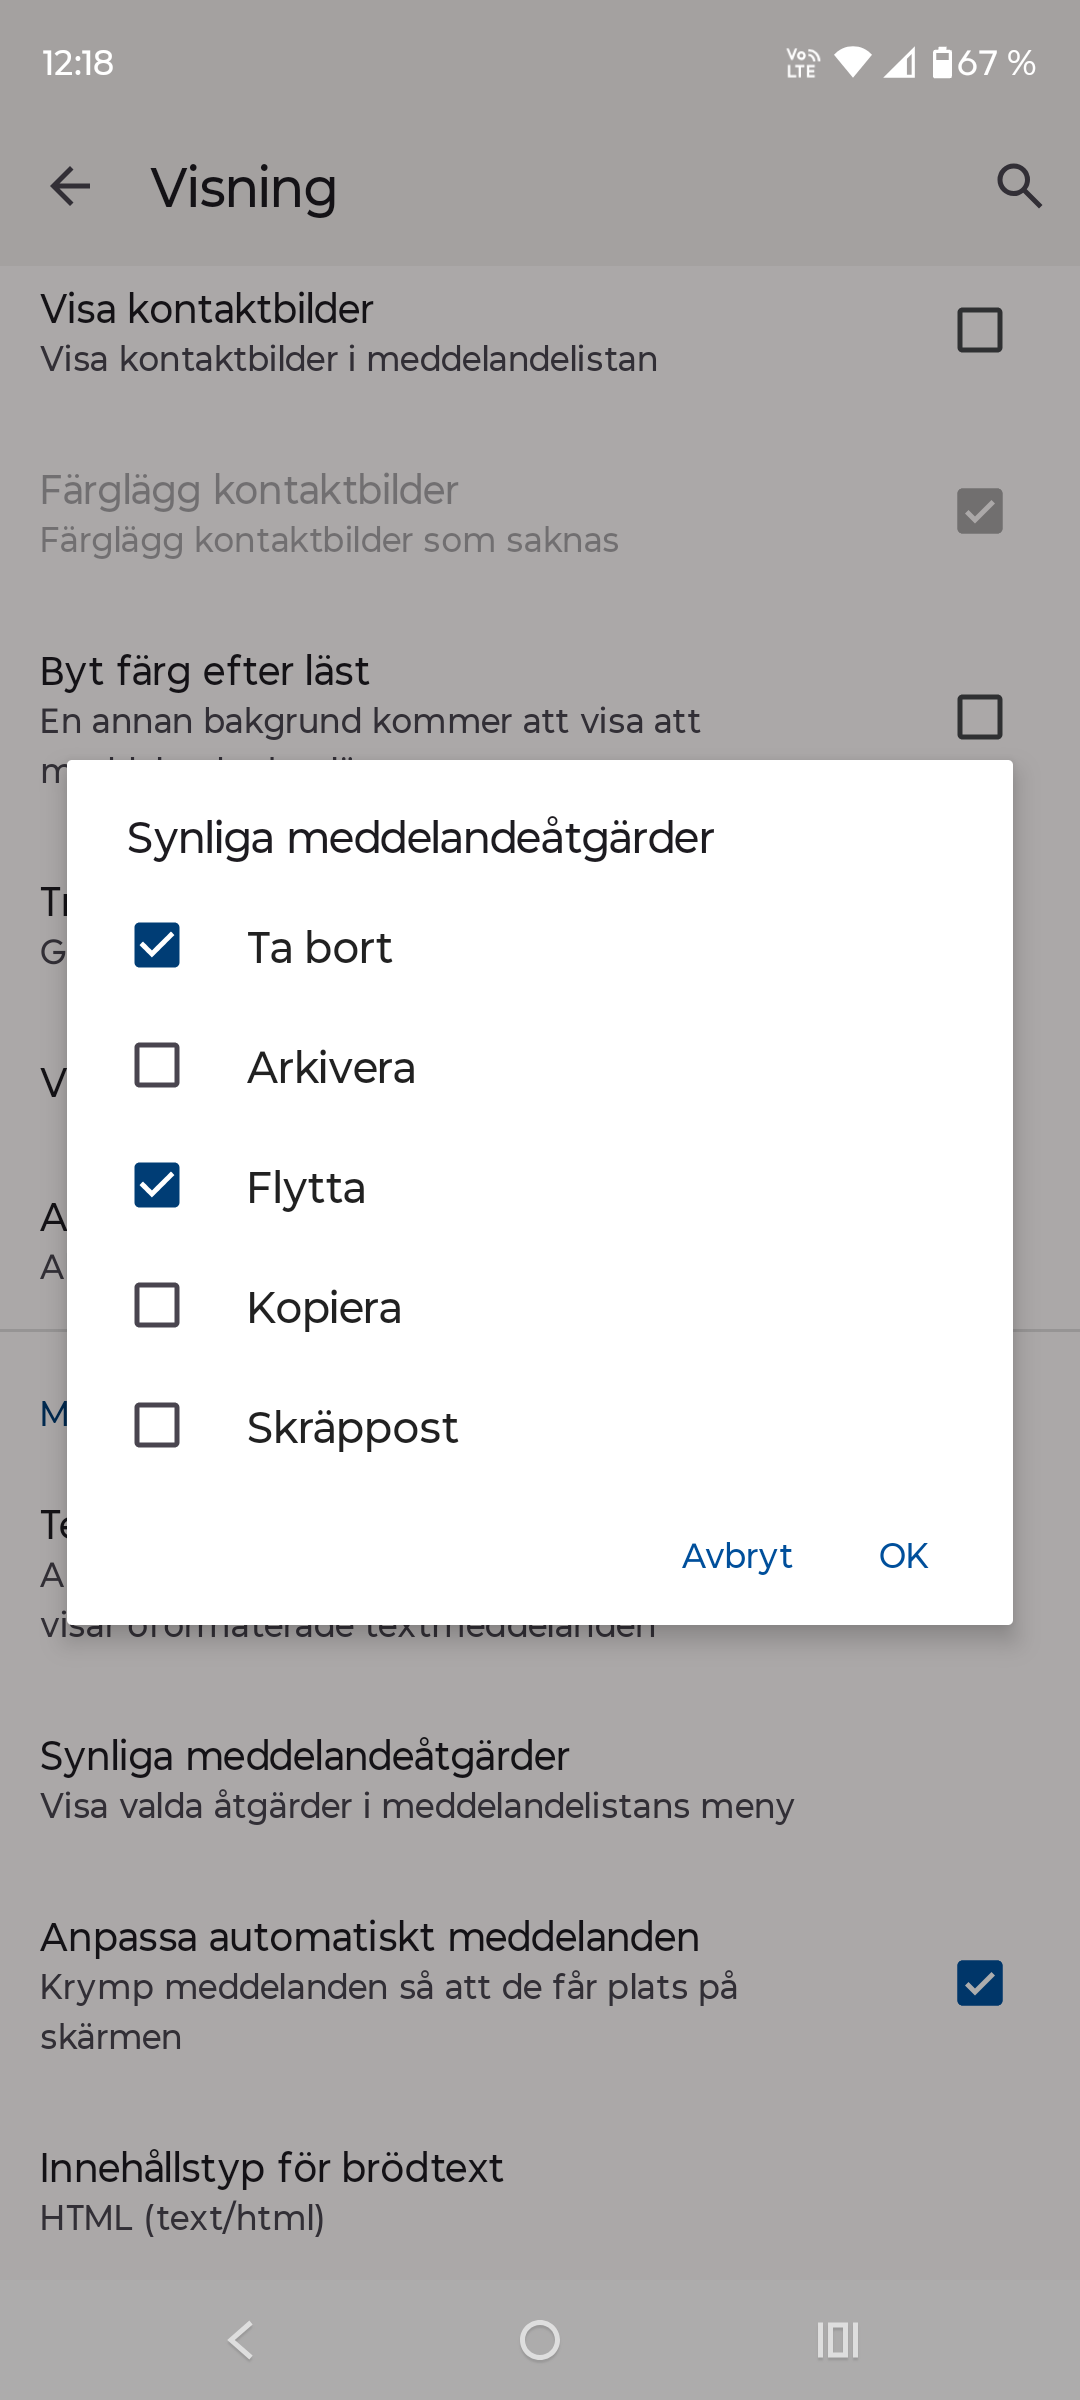Tap the battery icon in status bar
Screen dimensions: 1080x2400
tap(942, 63)
